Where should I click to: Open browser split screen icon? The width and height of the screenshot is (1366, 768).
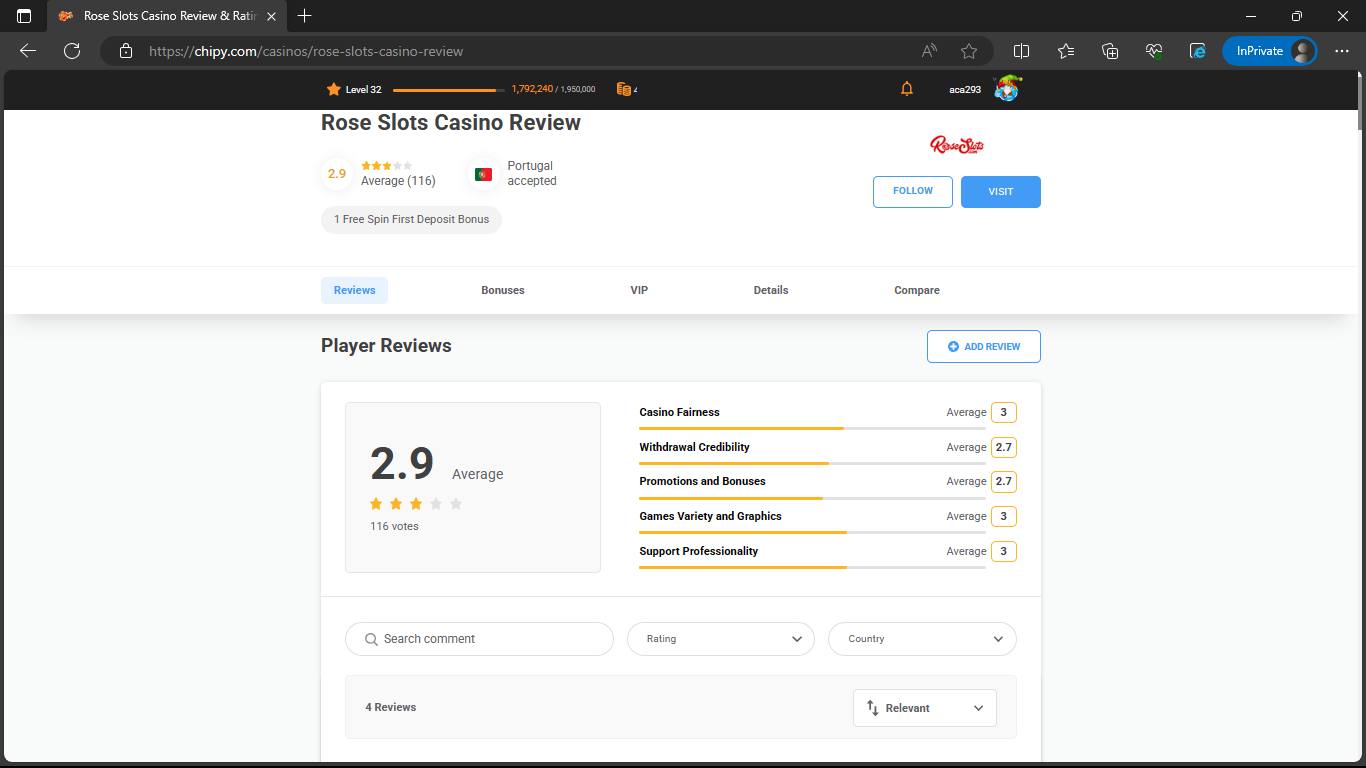[1021, 51]
